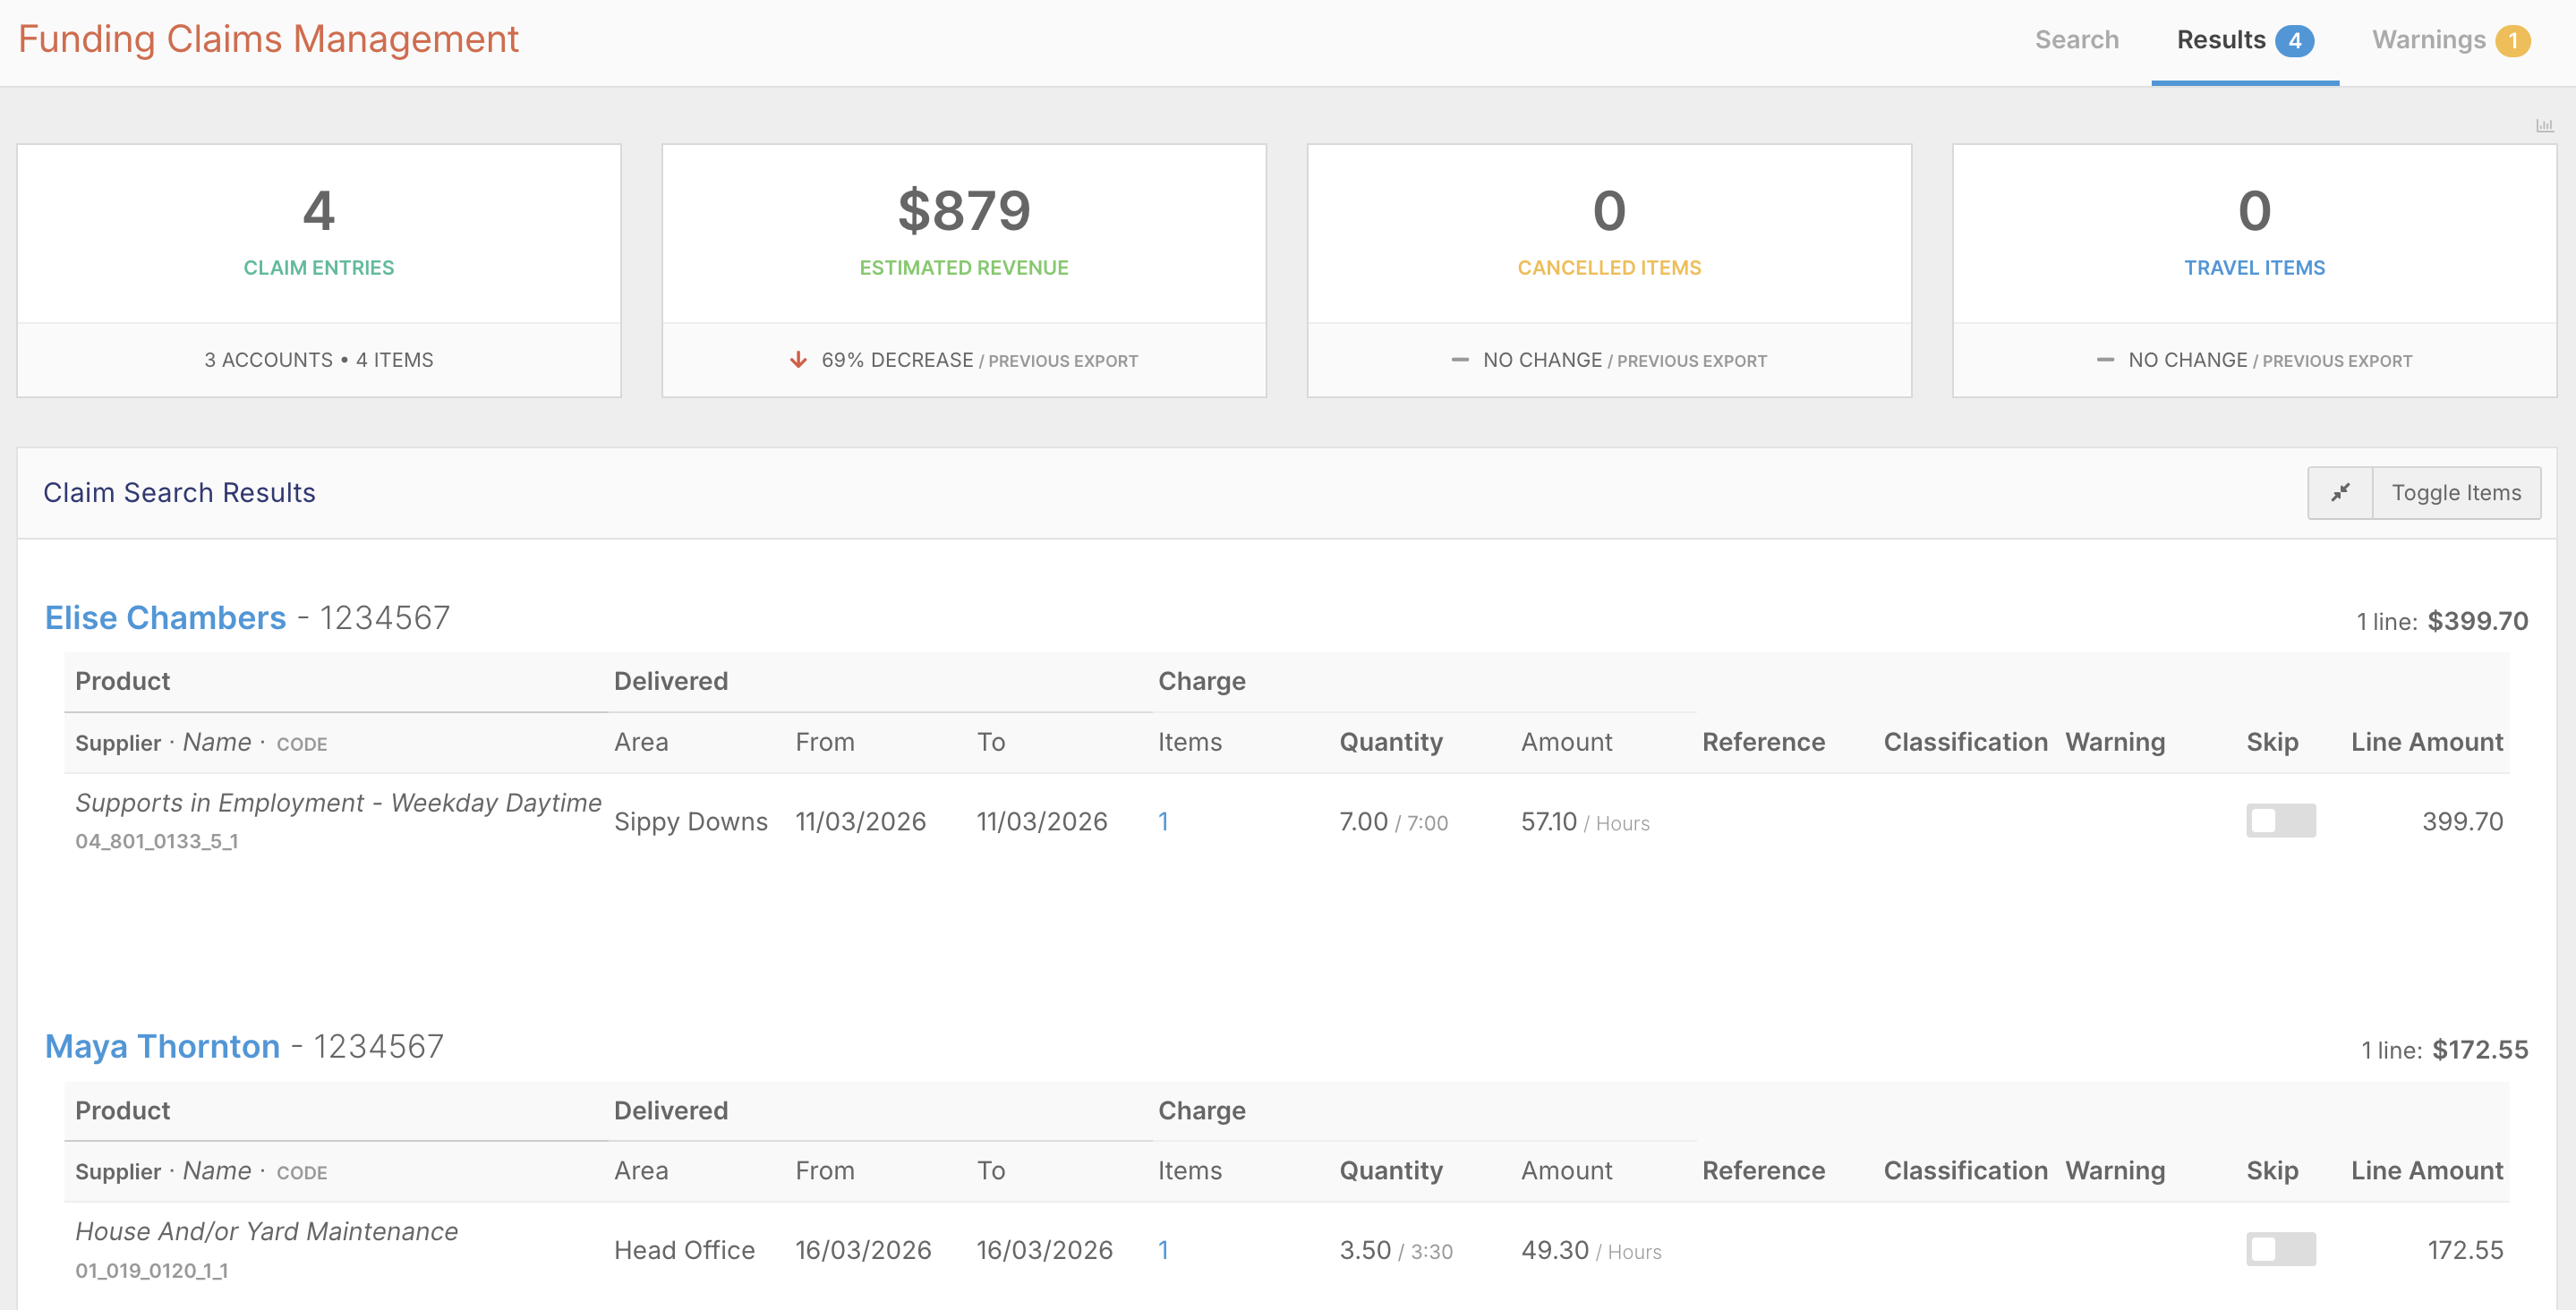Click the Toggle Items button
Screen dimensions: 2576x1310
2456,492
